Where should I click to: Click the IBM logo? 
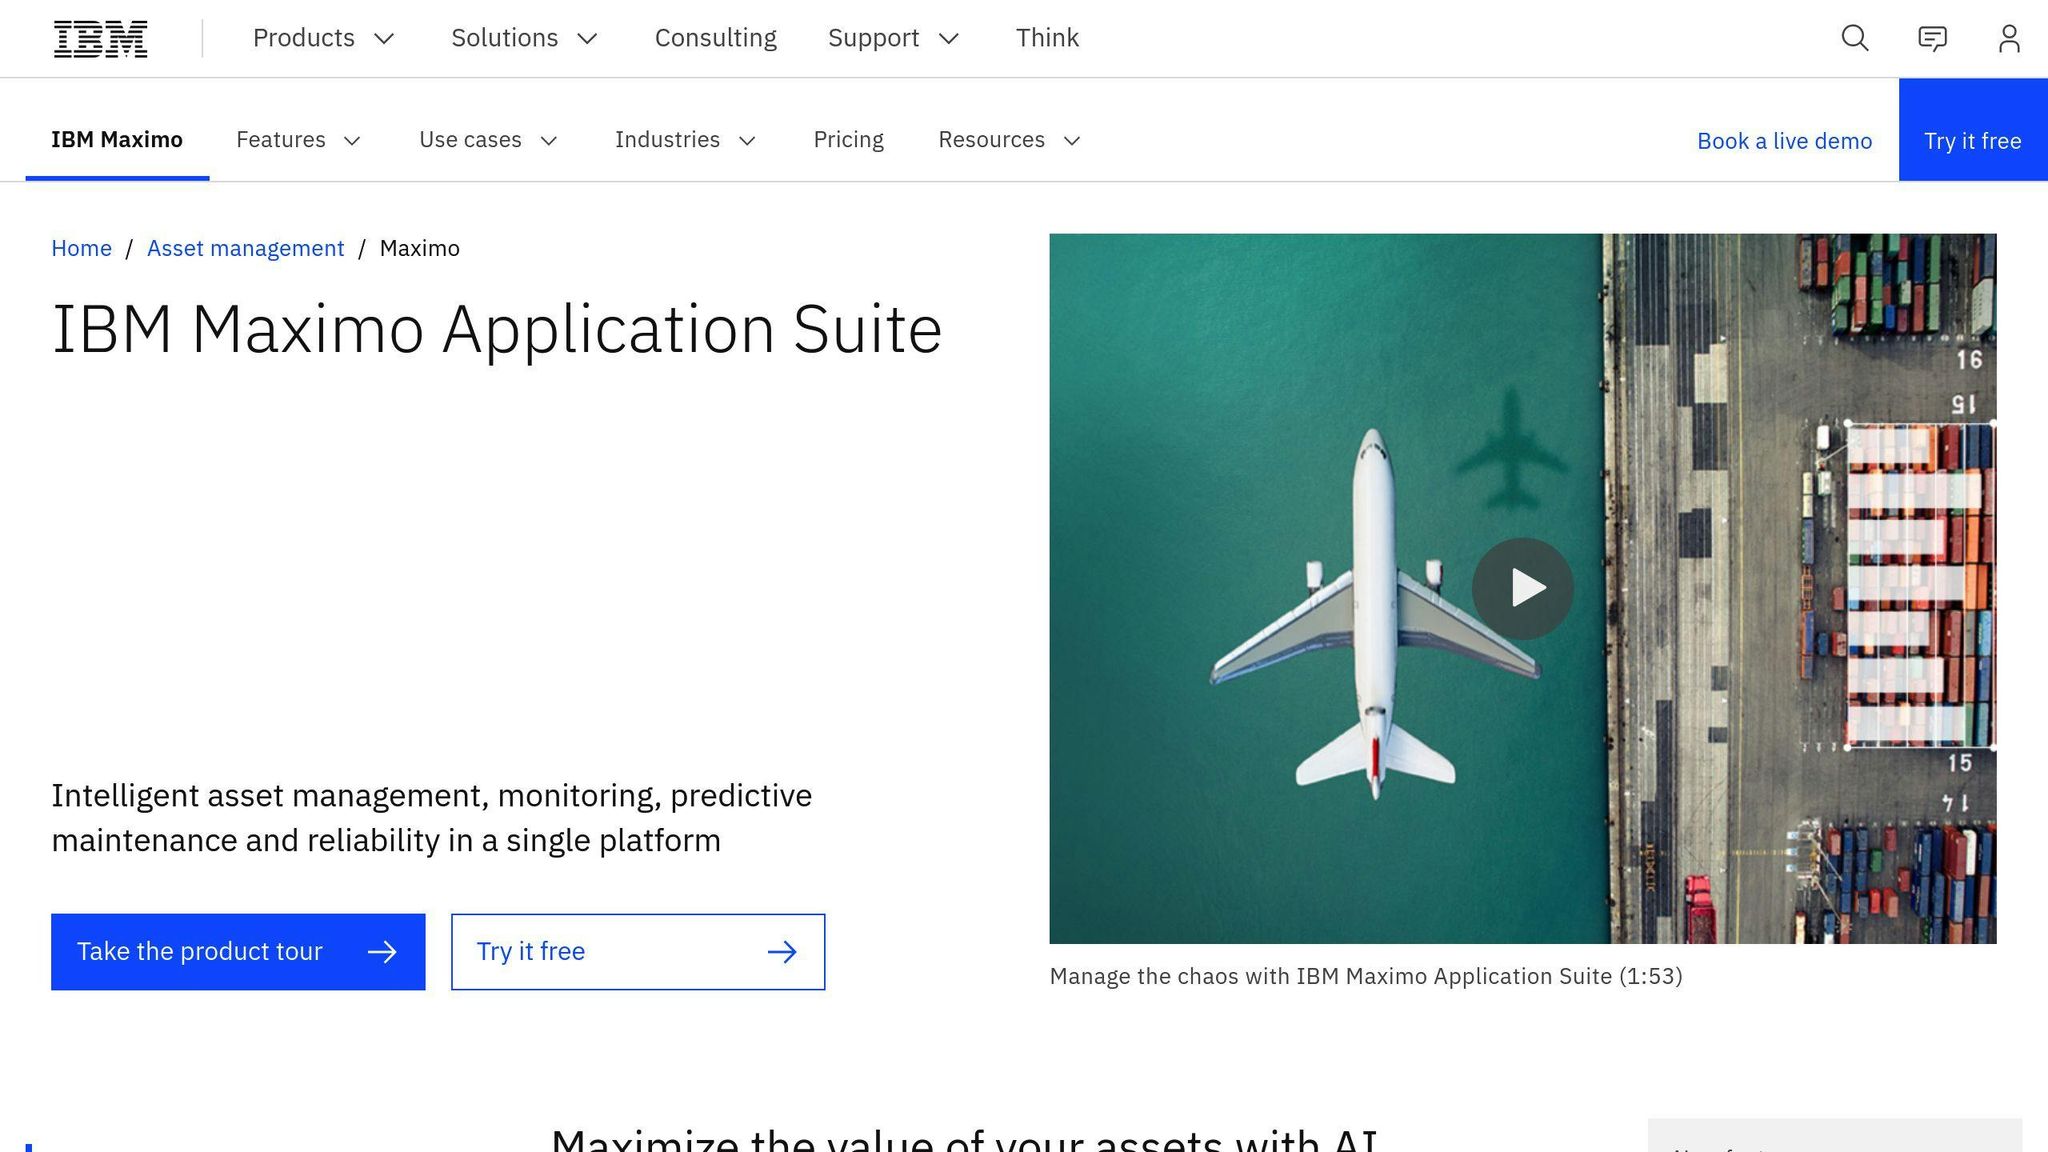pyautogui.click(x=100, y=38)
